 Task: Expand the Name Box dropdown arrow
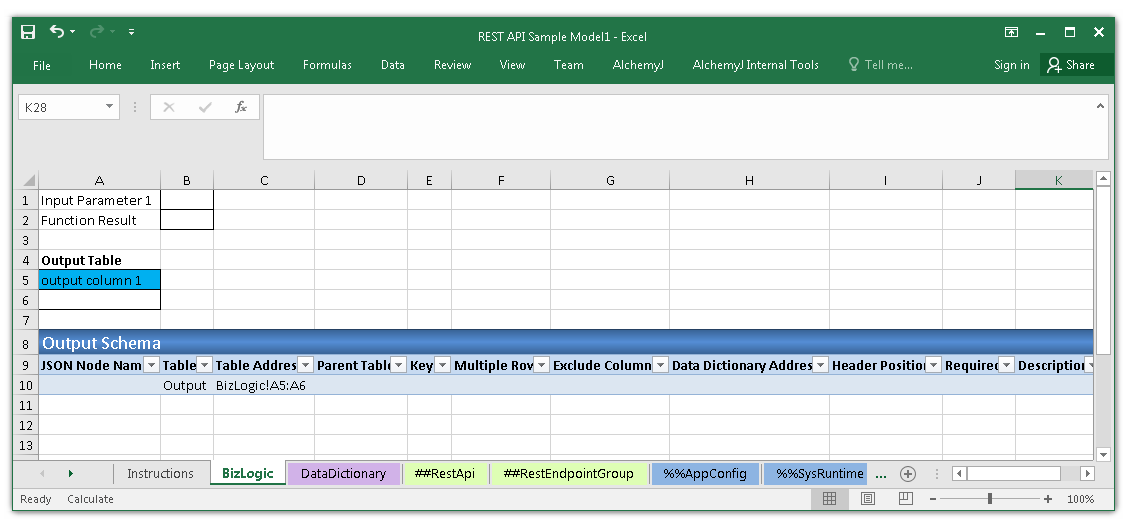pos(109,107)
